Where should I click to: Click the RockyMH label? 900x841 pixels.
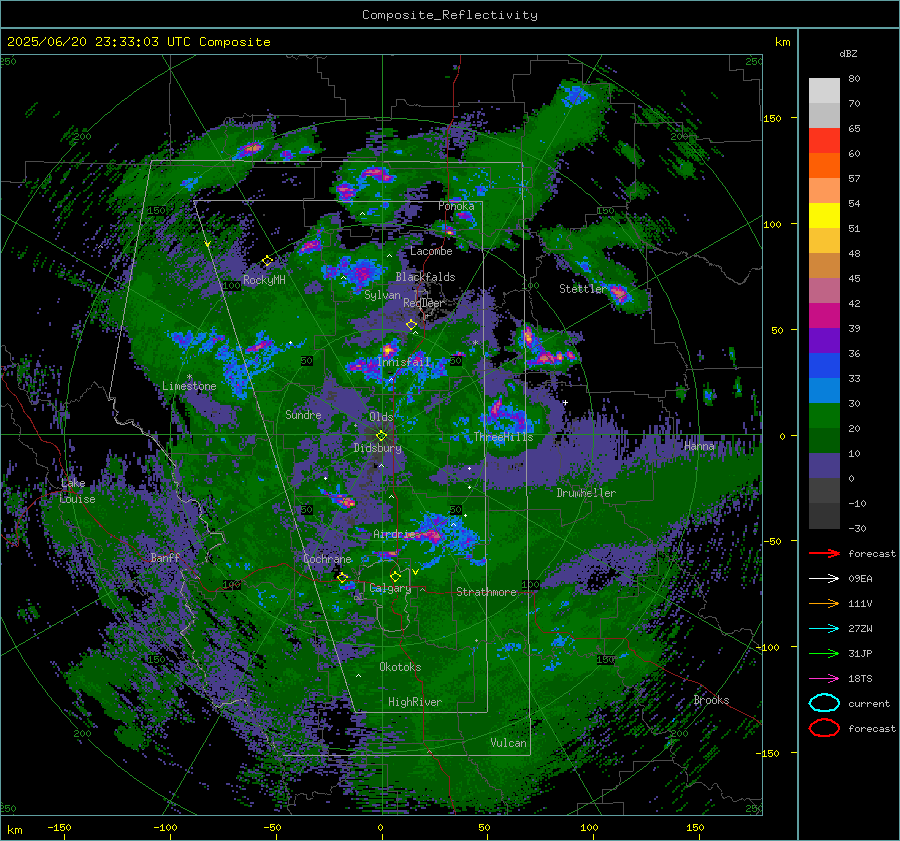click(x=264, y=280)
